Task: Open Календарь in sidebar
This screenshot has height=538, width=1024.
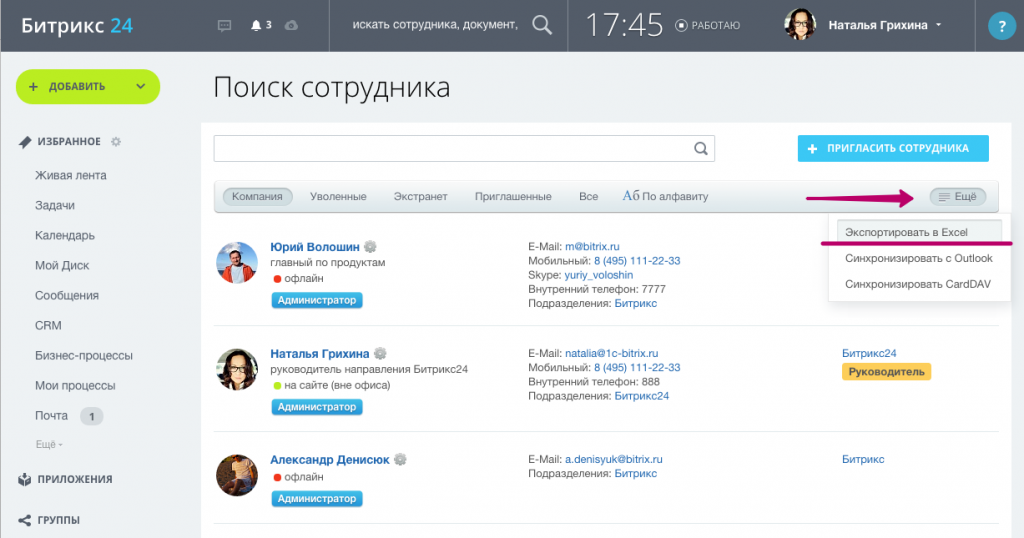Action: [x=65, y=235]
